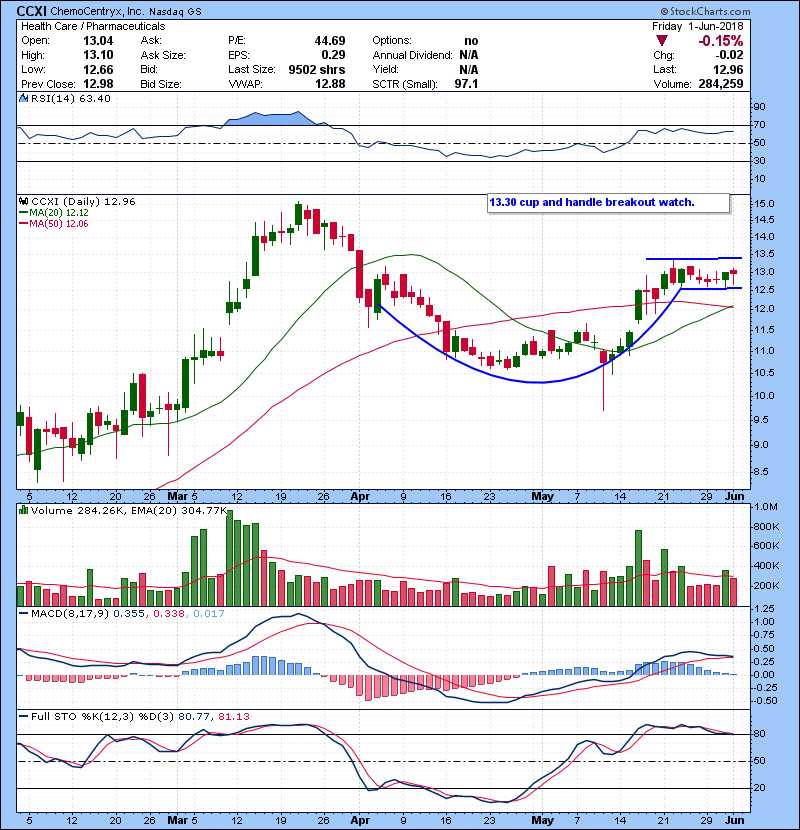Click the Open value 13.04
Screen dimensions: 800x830
pyautogui.click(x=98, y=41)
